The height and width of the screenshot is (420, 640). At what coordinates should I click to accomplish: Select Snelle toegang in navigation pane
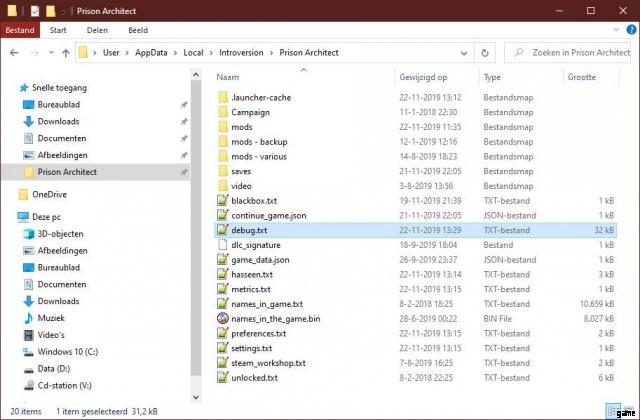59,88
